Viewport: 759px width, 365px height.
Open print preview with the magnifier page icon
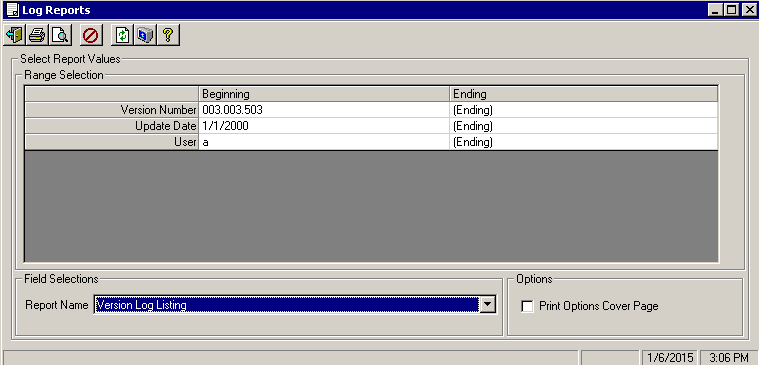point(61,35)
